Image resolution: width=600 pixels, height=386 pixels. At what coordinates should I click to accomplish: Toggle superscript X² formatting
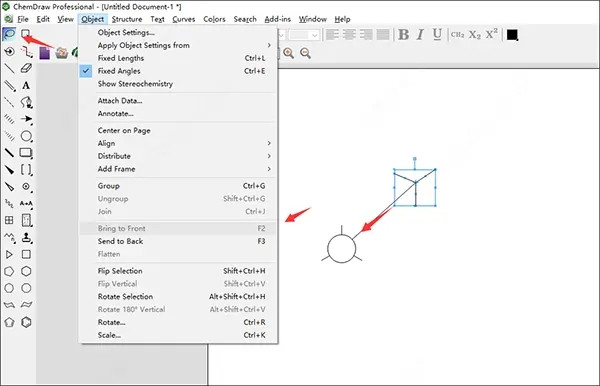pos(492,34)
